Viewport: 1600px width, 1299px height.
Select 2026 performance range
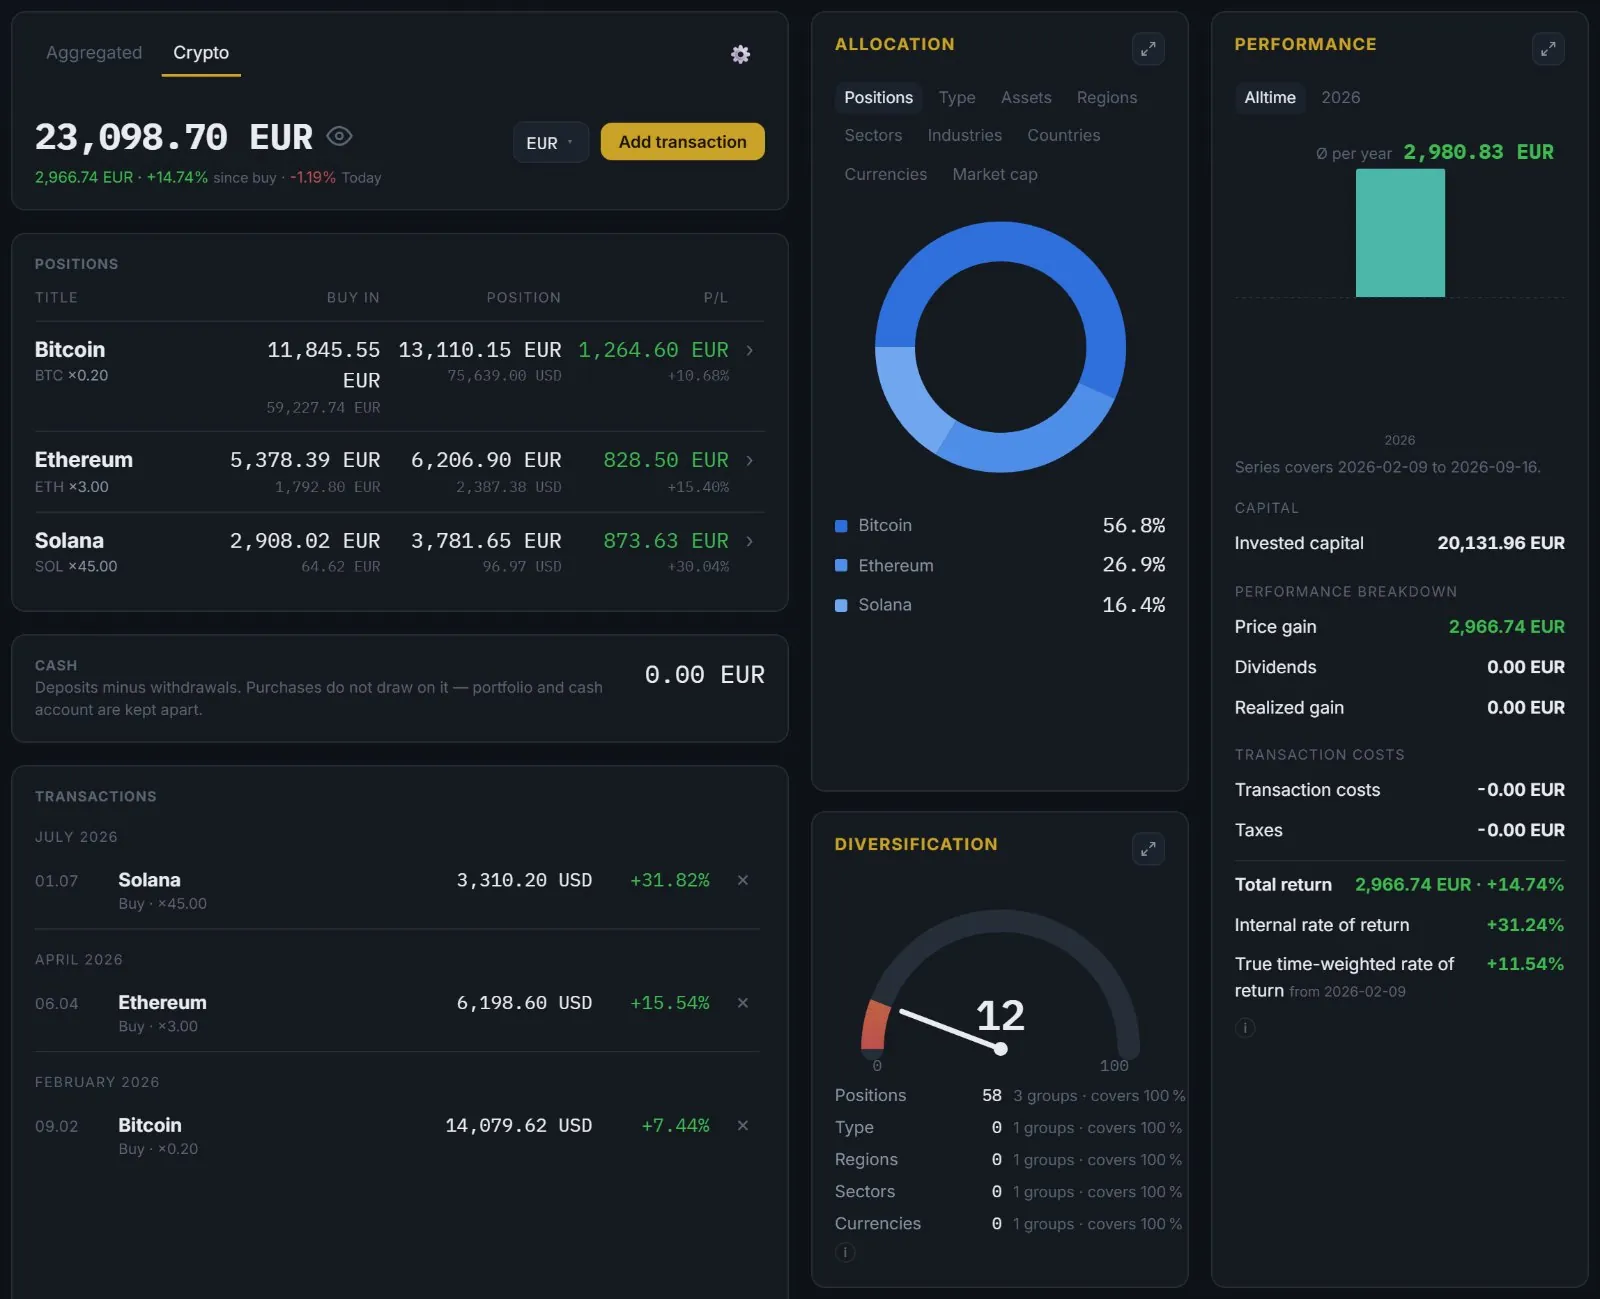click(1340, 97)
